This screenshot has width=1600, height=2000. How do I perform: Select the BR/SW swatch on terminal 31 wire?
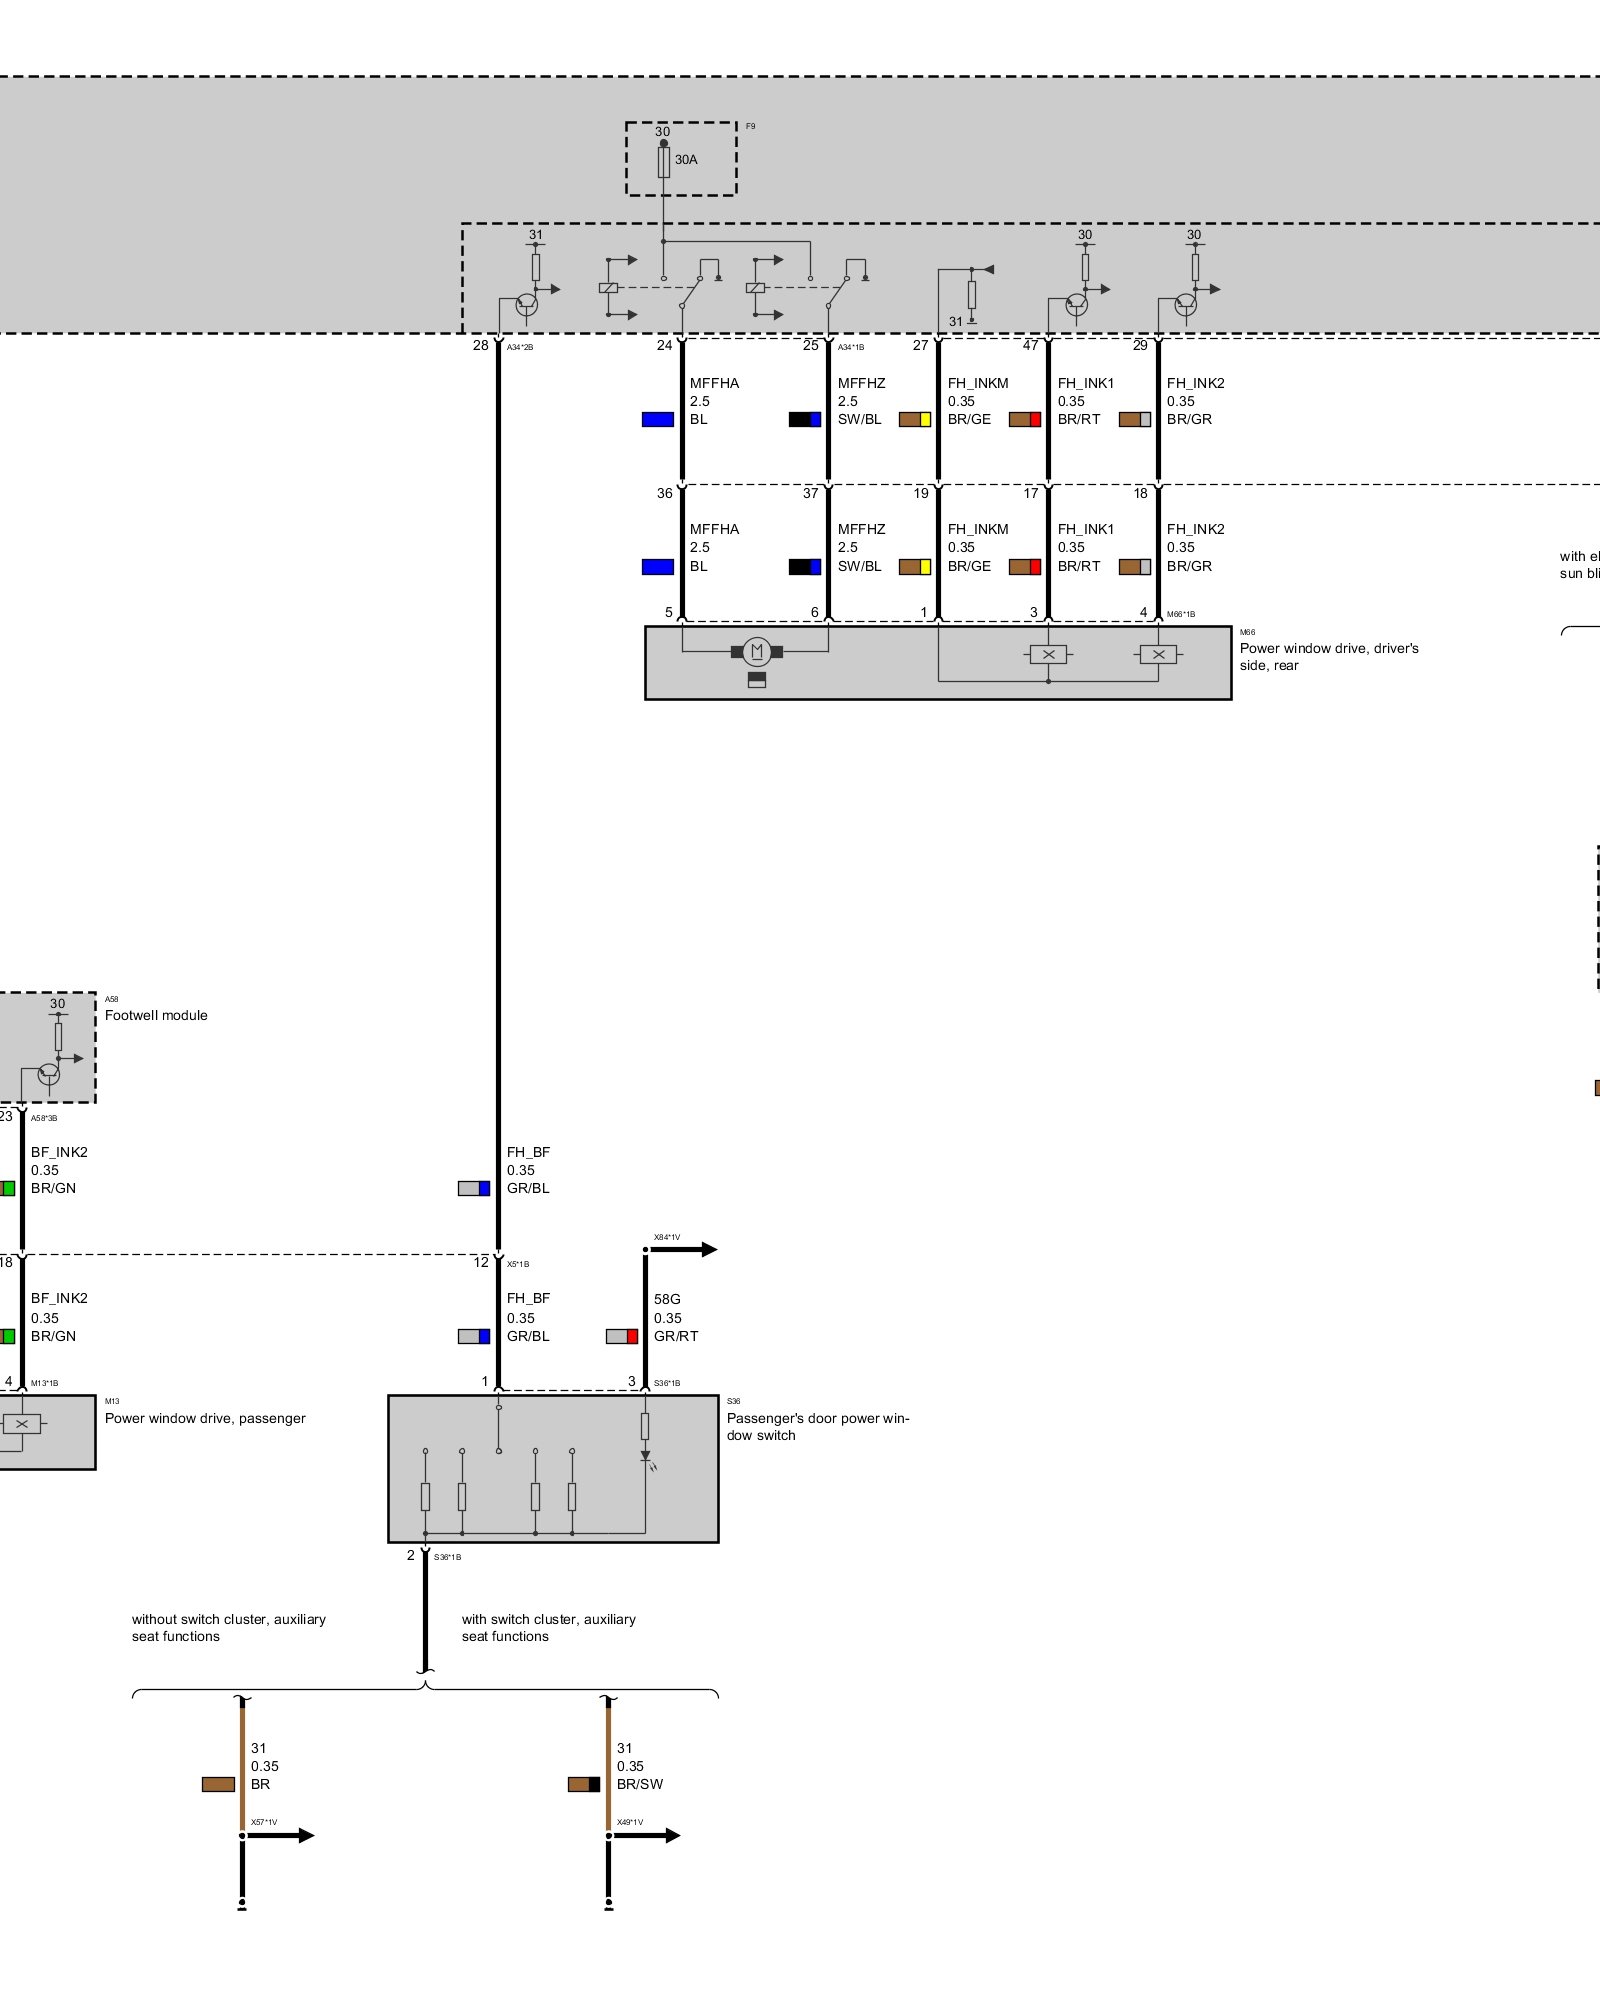584,1784
